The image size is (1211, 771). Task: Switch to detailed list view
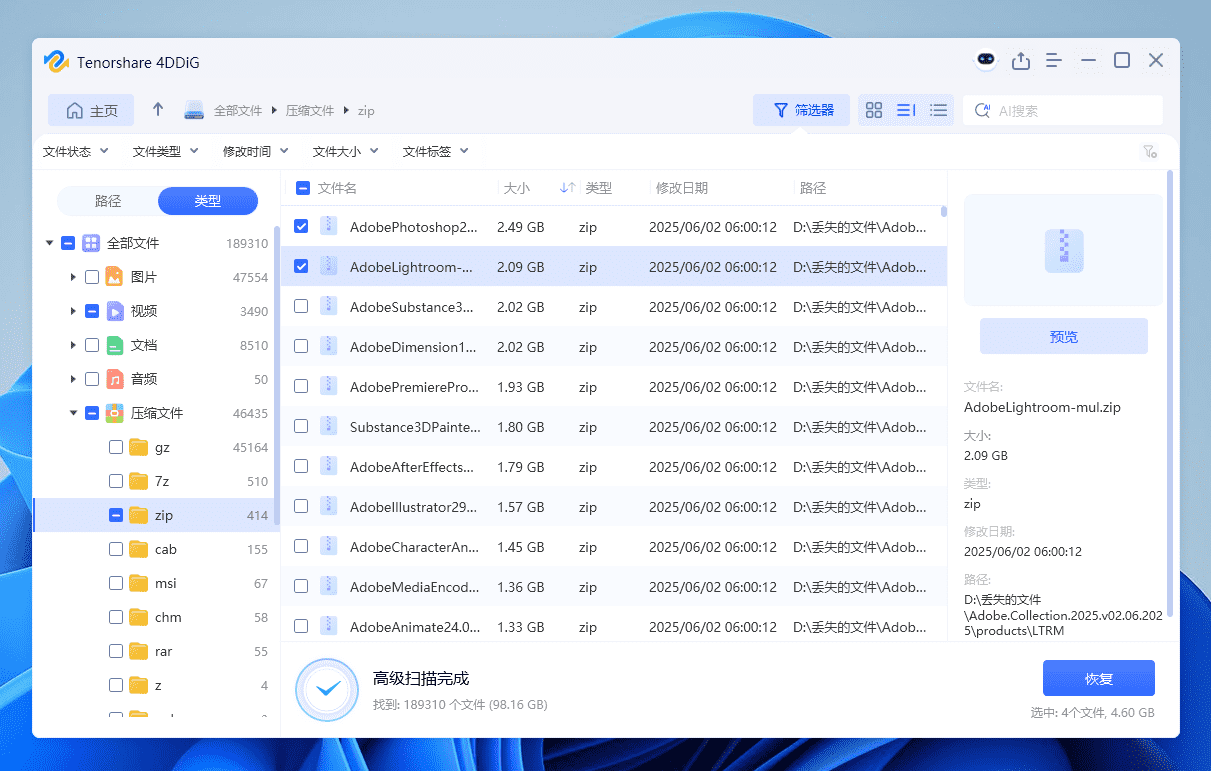click(x=906, y=110)
